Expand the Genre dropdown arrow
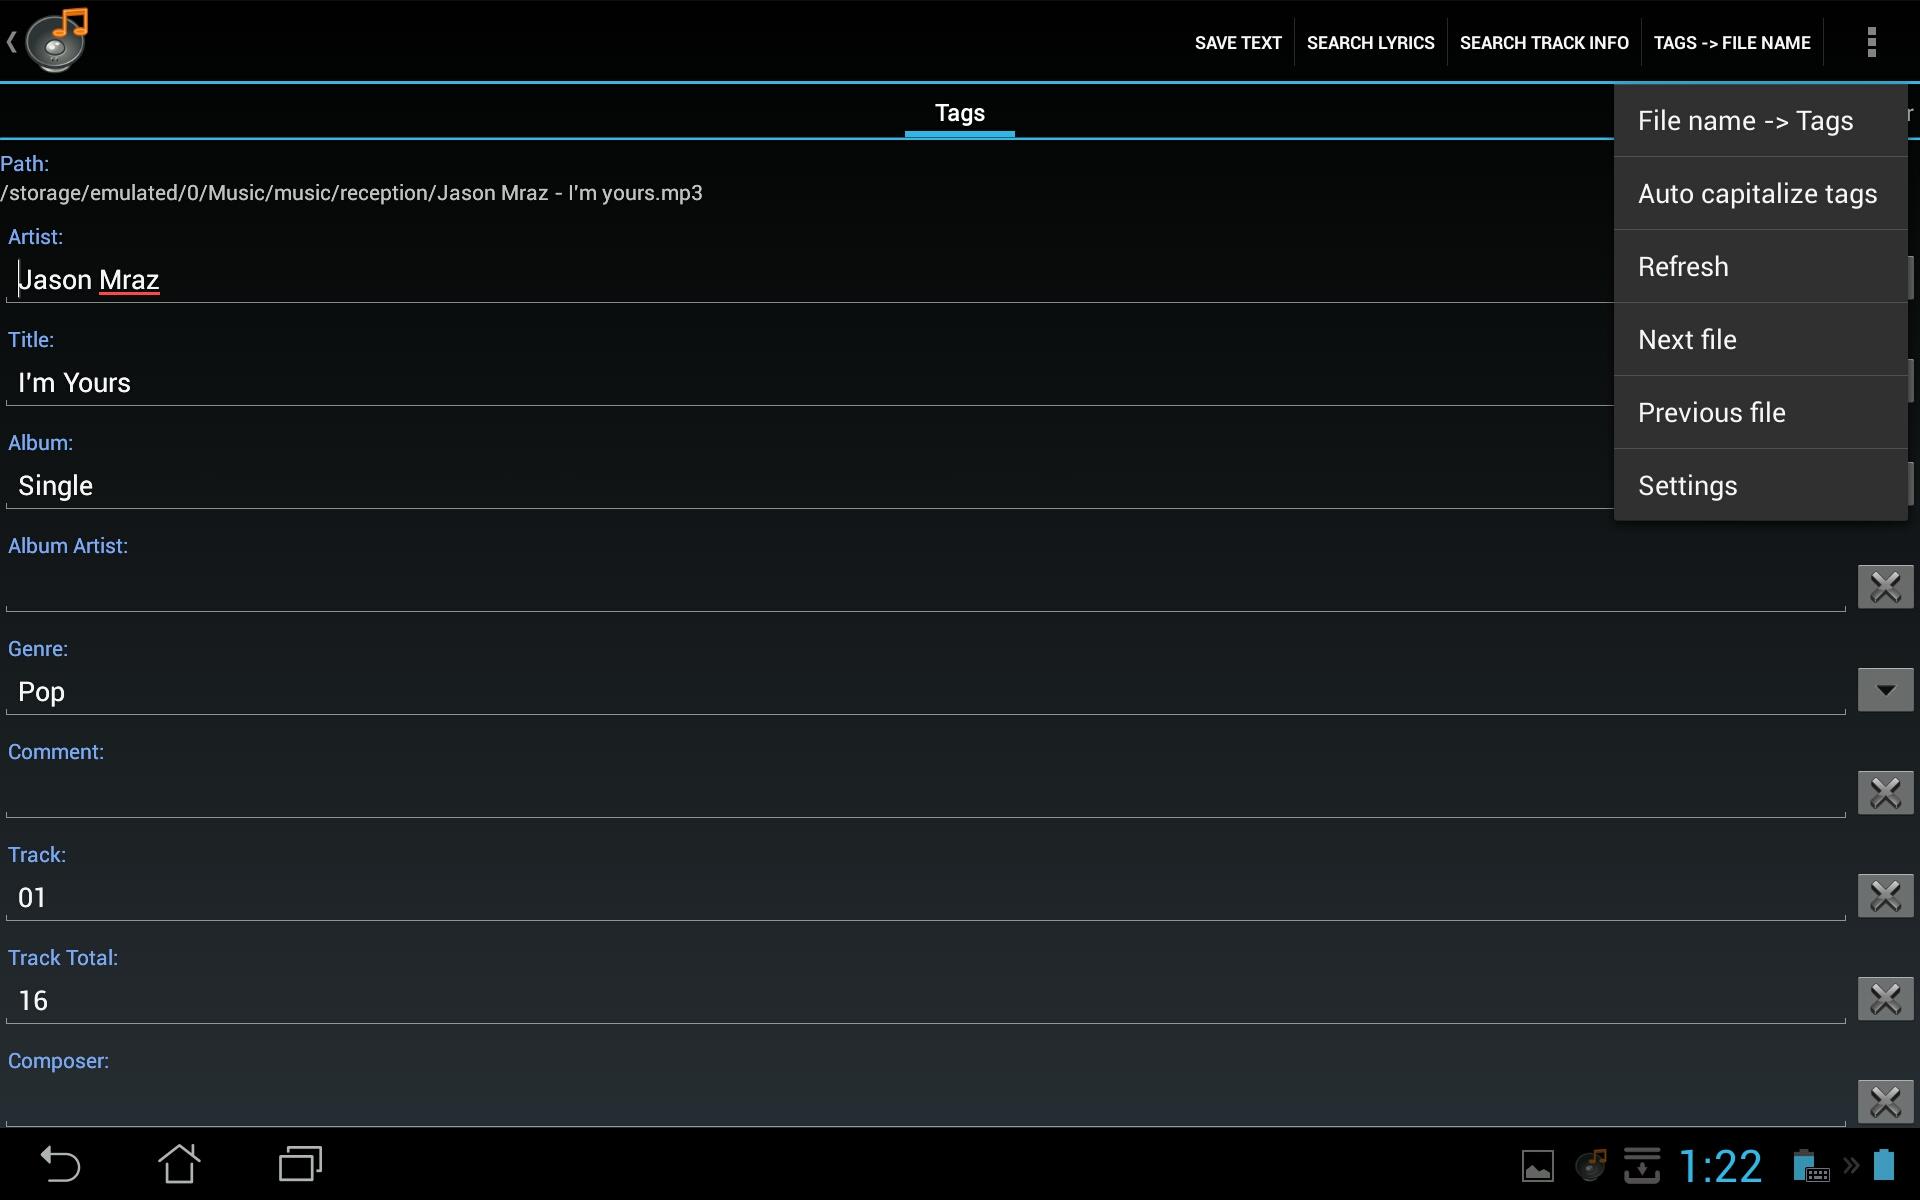Viewport: 1920px width, 1200px height. (x=1885, y=690)
